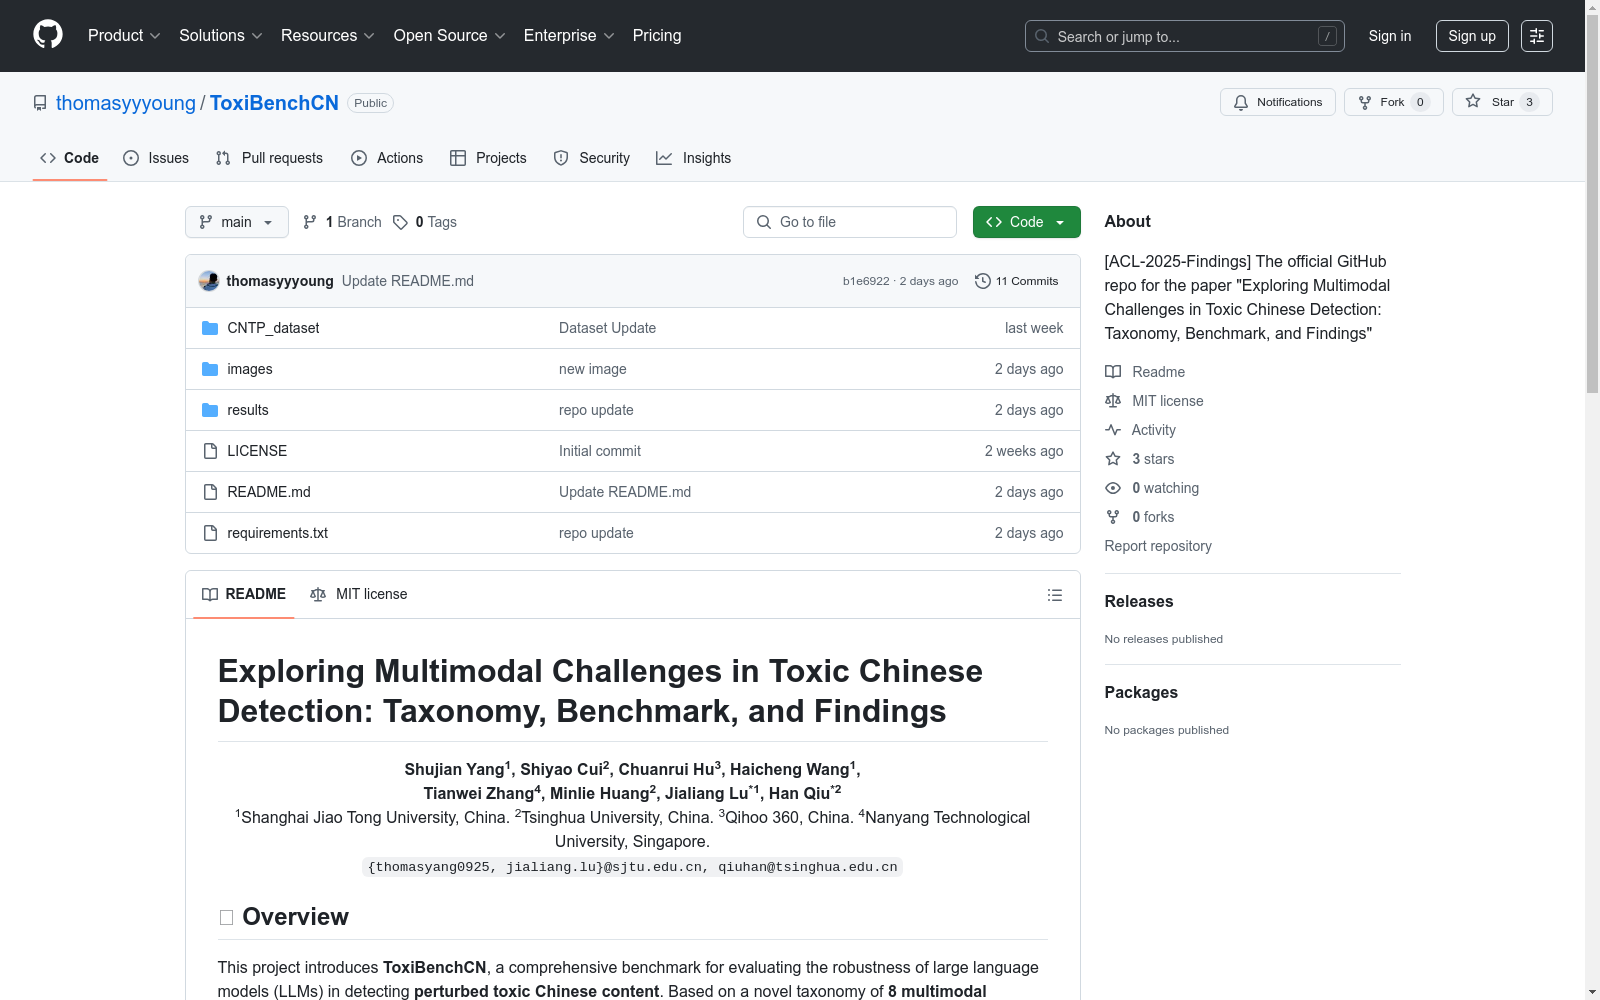Click Report repository

(1158, 546)
